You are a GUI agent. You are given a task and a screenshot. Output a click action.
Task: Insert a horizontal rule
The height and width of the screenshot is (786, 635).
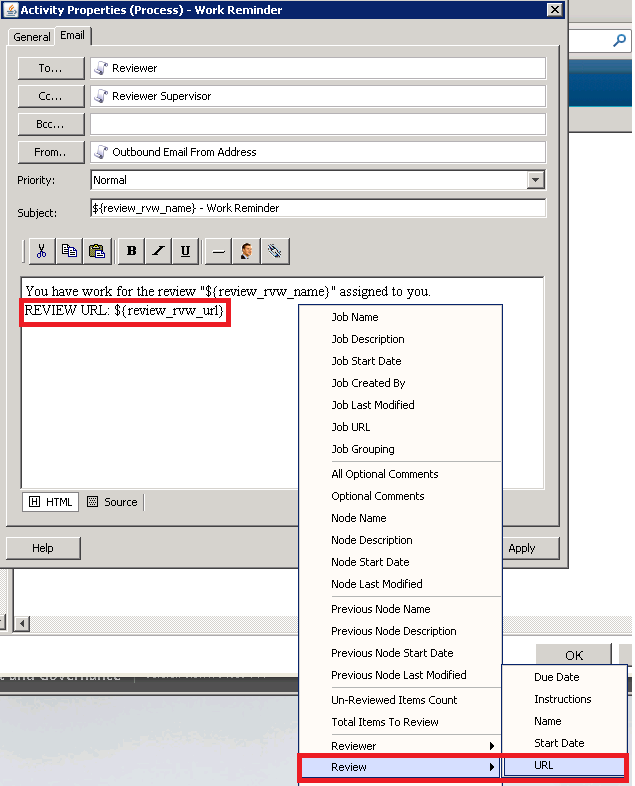[x=219, y=251]
